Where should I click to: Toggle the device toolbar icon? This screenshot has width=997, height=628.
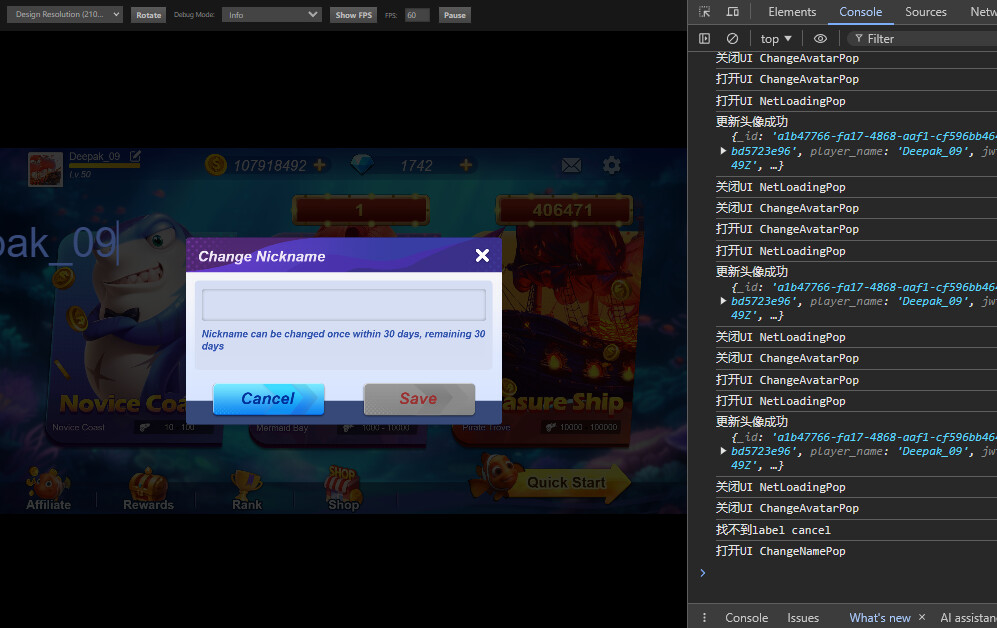(732, 11)
